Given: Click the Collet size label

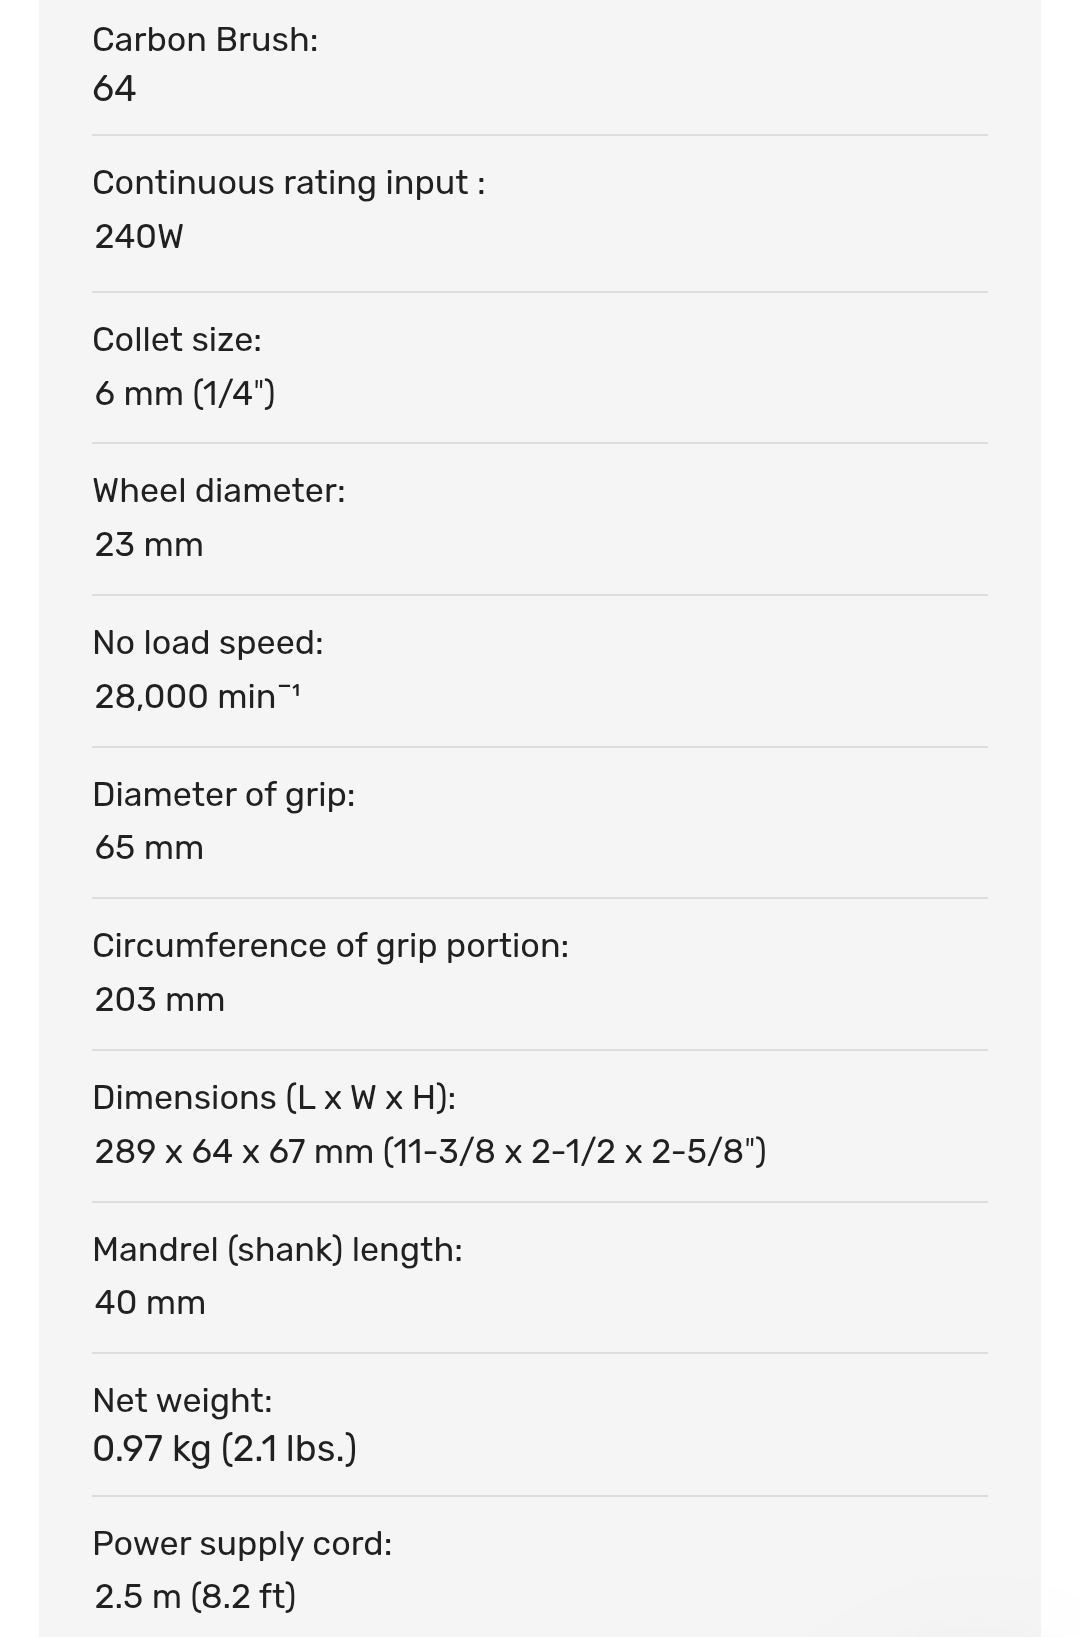Looking at the screenshot, I should pyautogui.click(x=177, y=340).
